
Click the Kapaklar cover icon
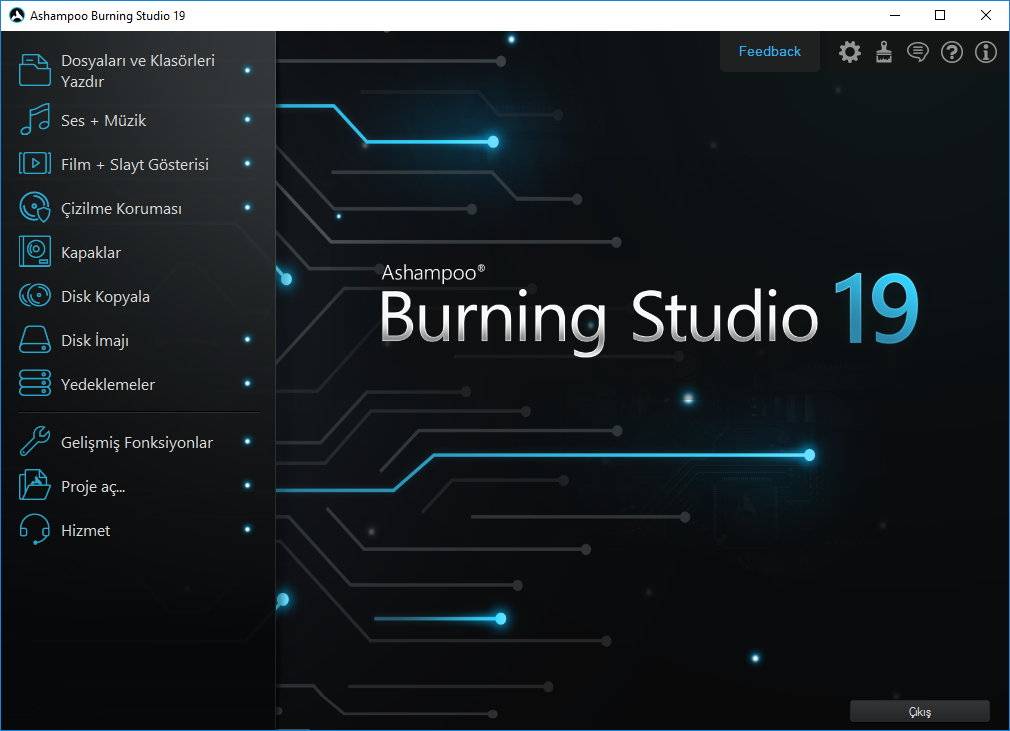[35, 252]
